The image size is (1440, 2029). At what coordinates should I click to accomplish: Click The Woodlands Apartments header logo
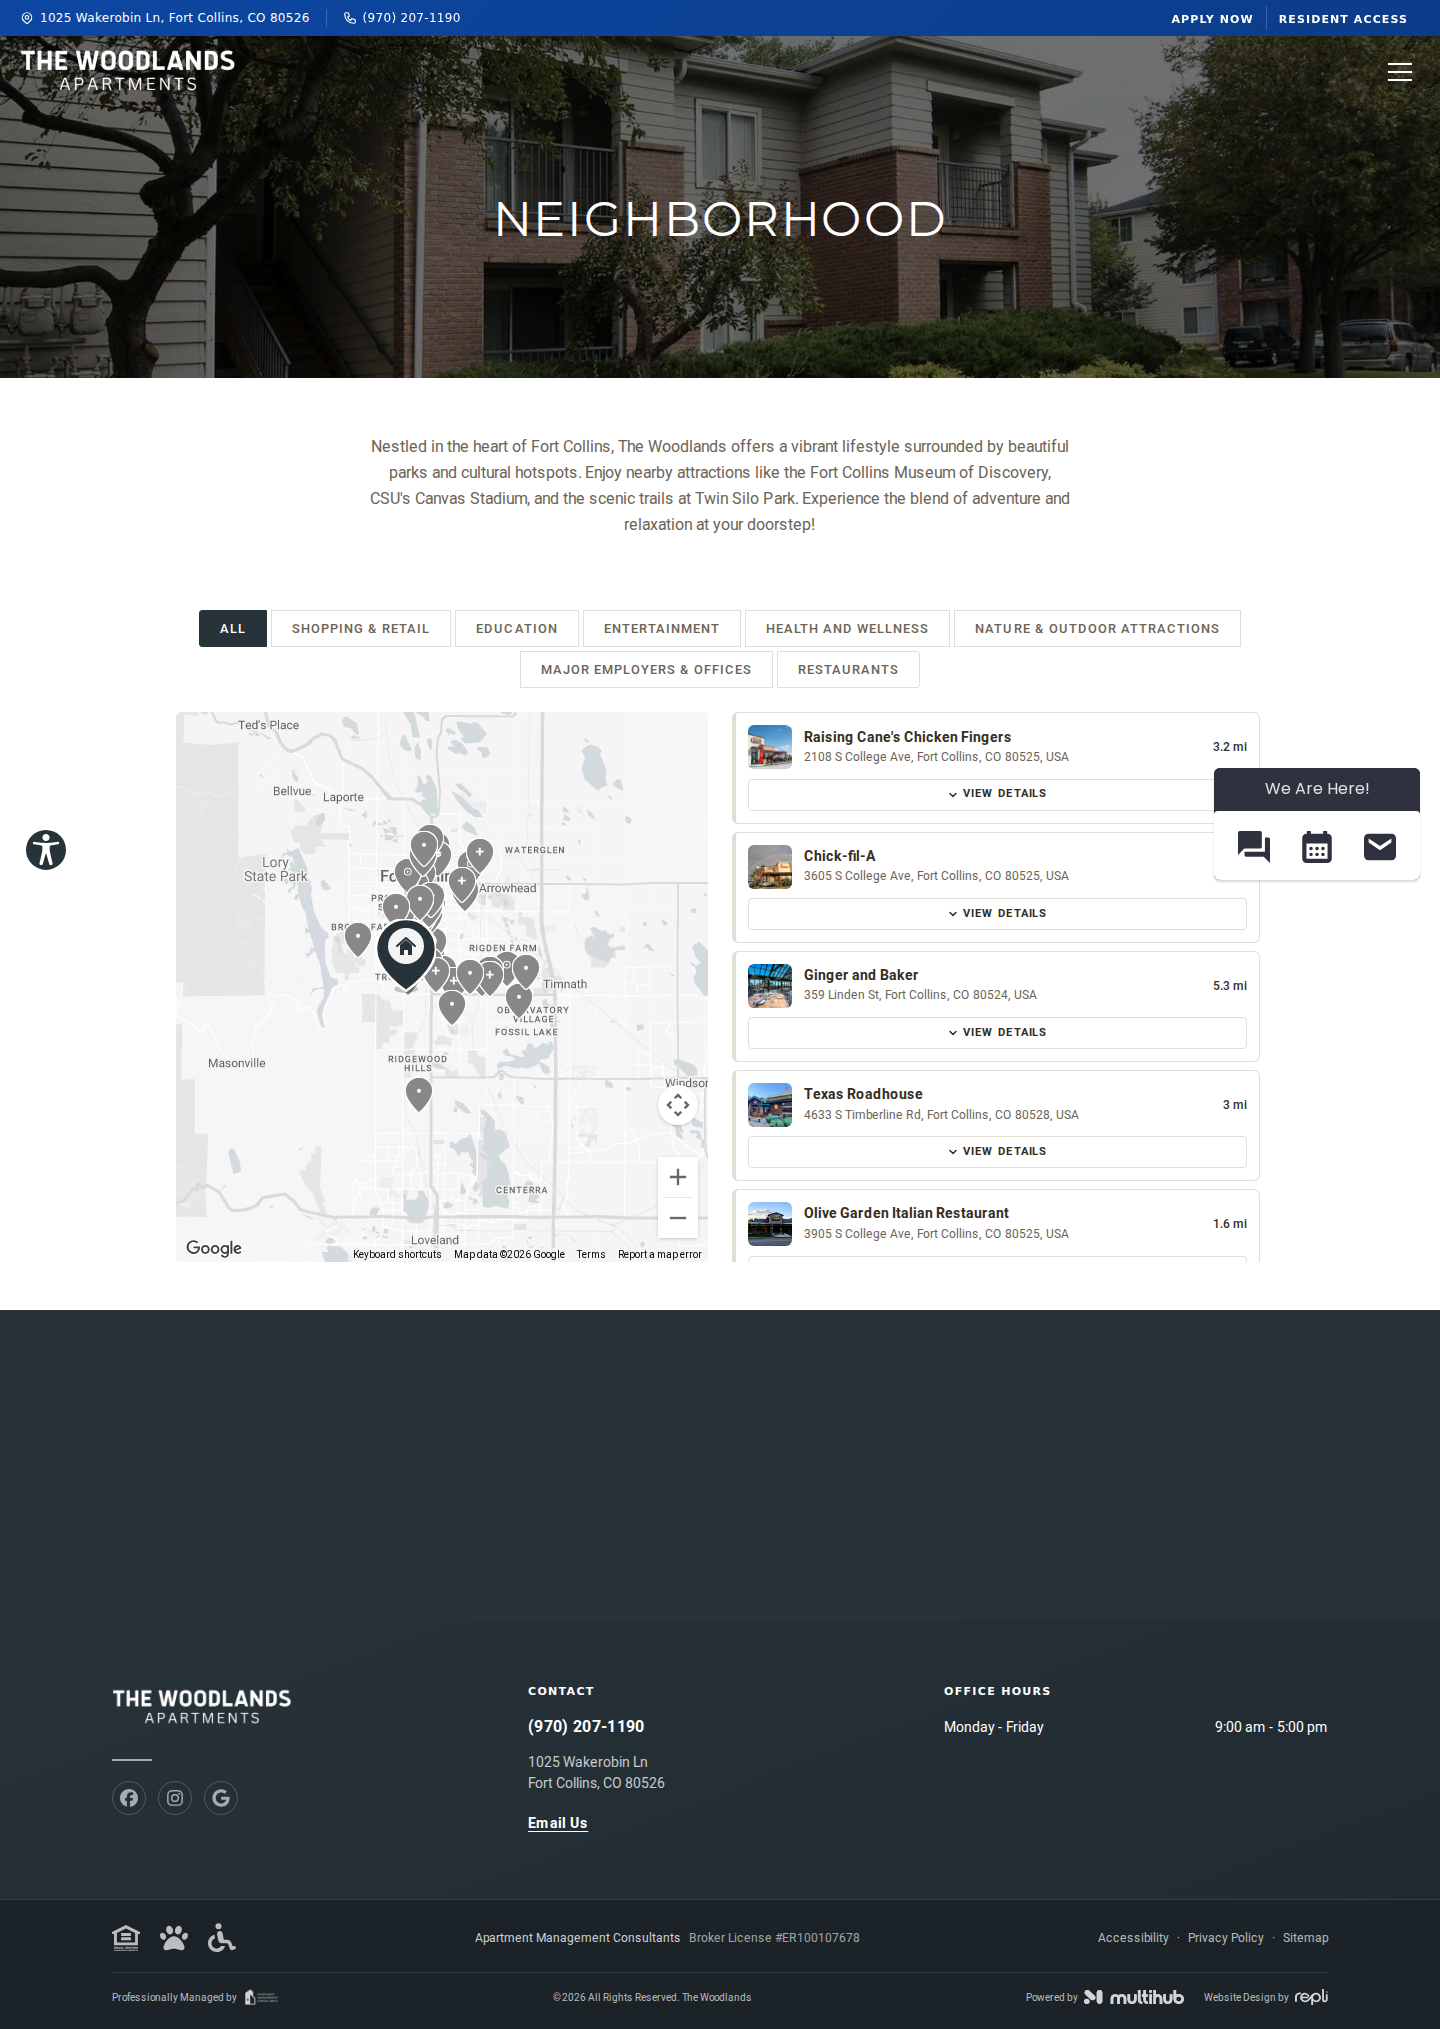[x=128, y=71]
